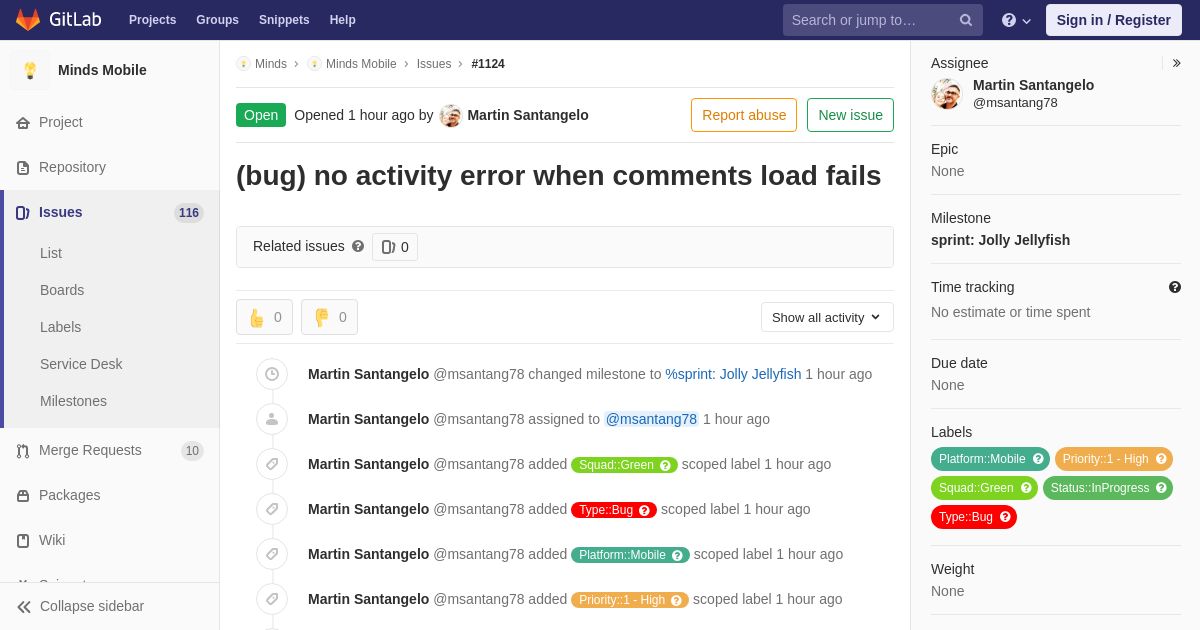The width and height of the screenshot is (1200, 630).
Task: Click the New issue button
Action: pos(850,115)
